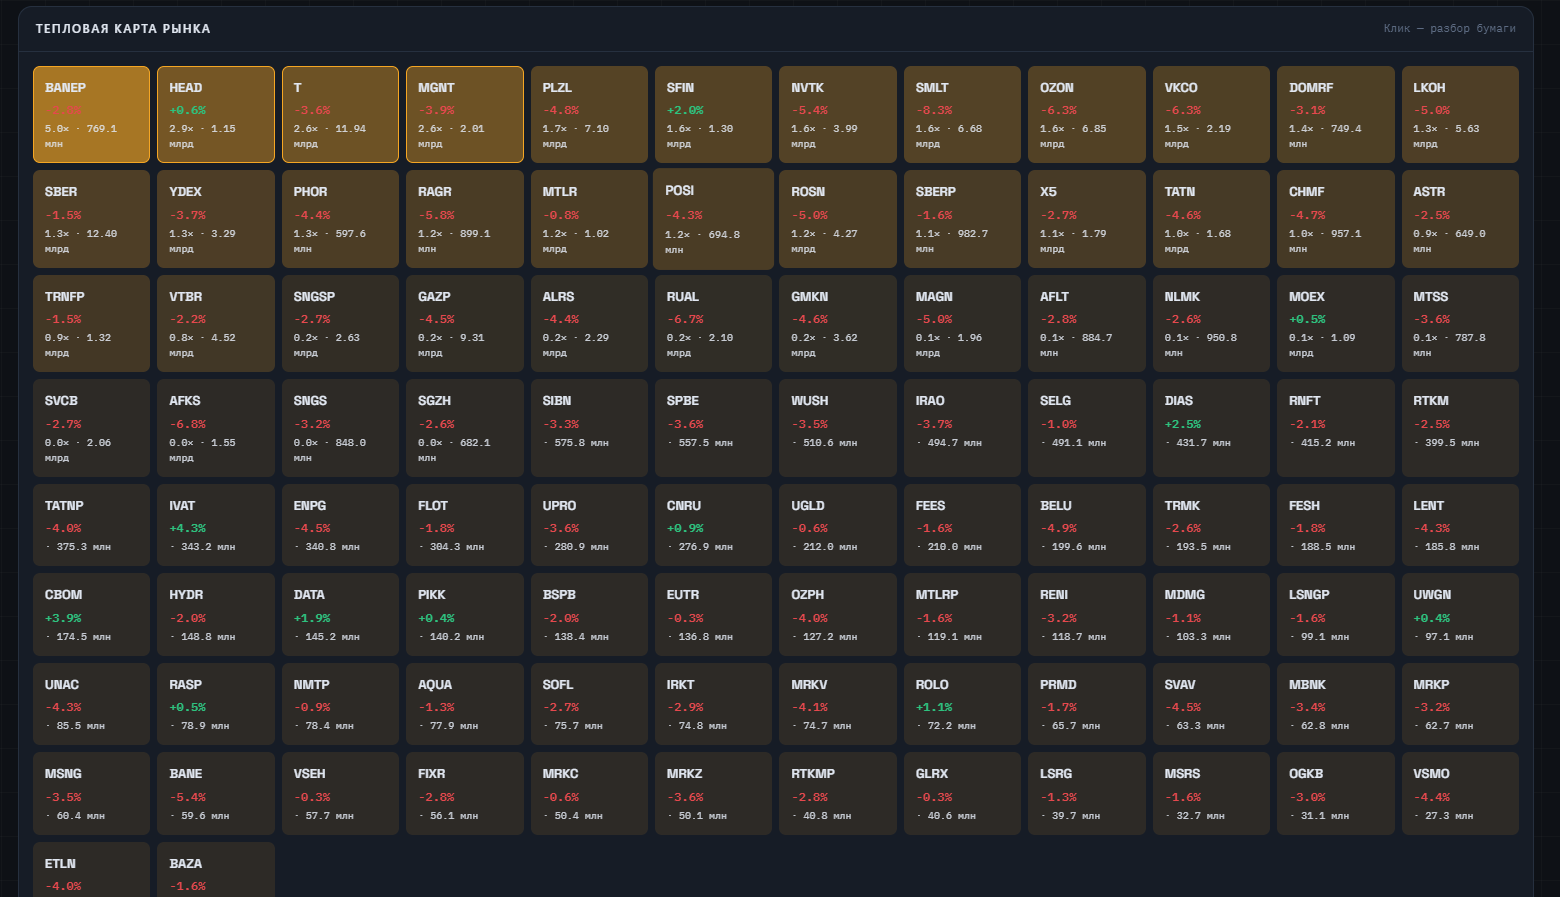This screenshot has height=897, width=1560.
Task: Click the SPBE tile
Action: coord(714,428)
